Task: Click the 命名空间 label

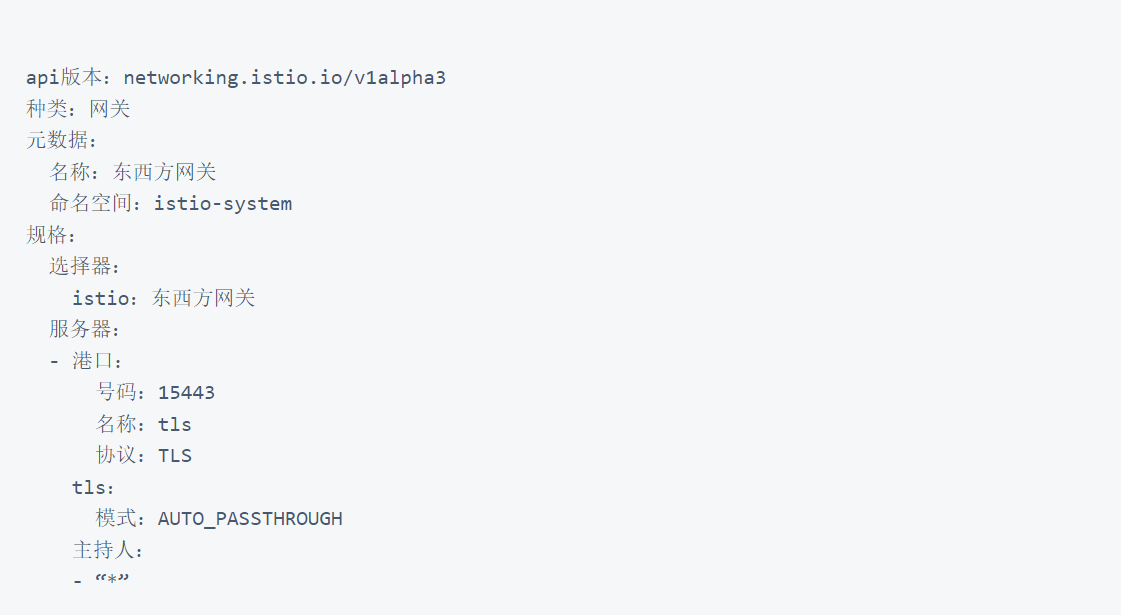Action: 96,204
